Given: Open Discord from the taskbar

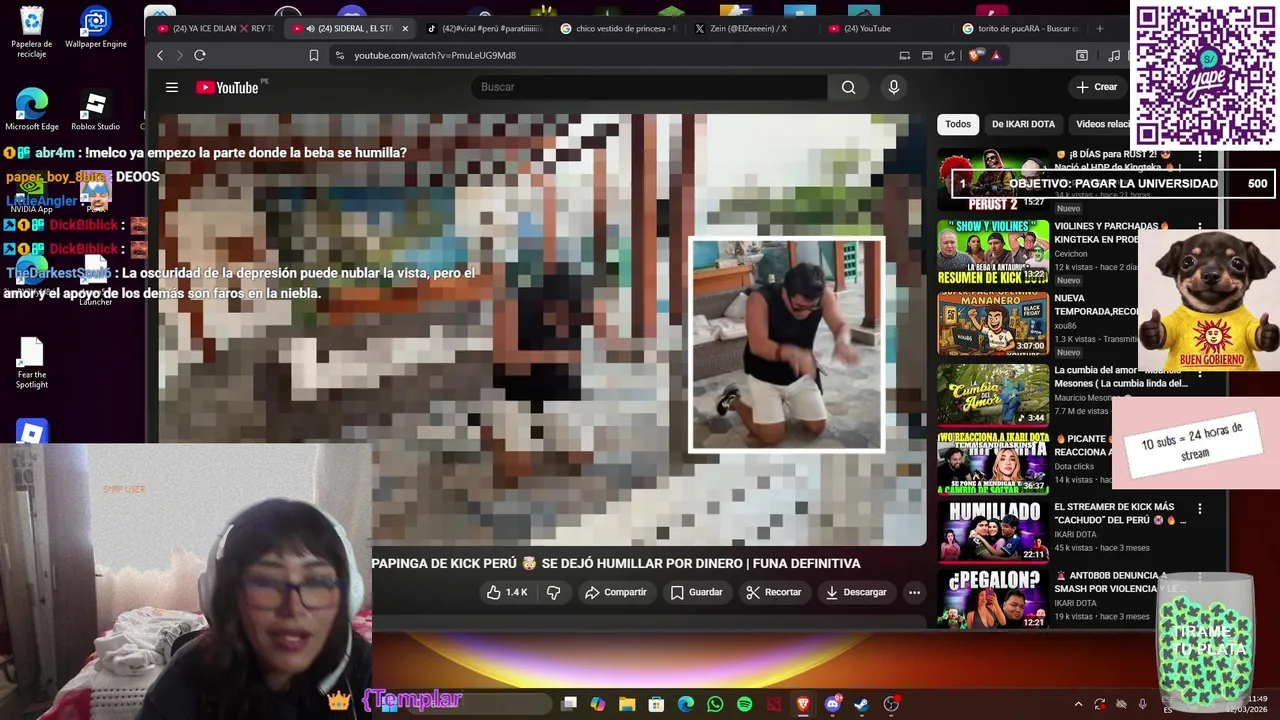Looking at the screenshot, I should tap(832, 704).
